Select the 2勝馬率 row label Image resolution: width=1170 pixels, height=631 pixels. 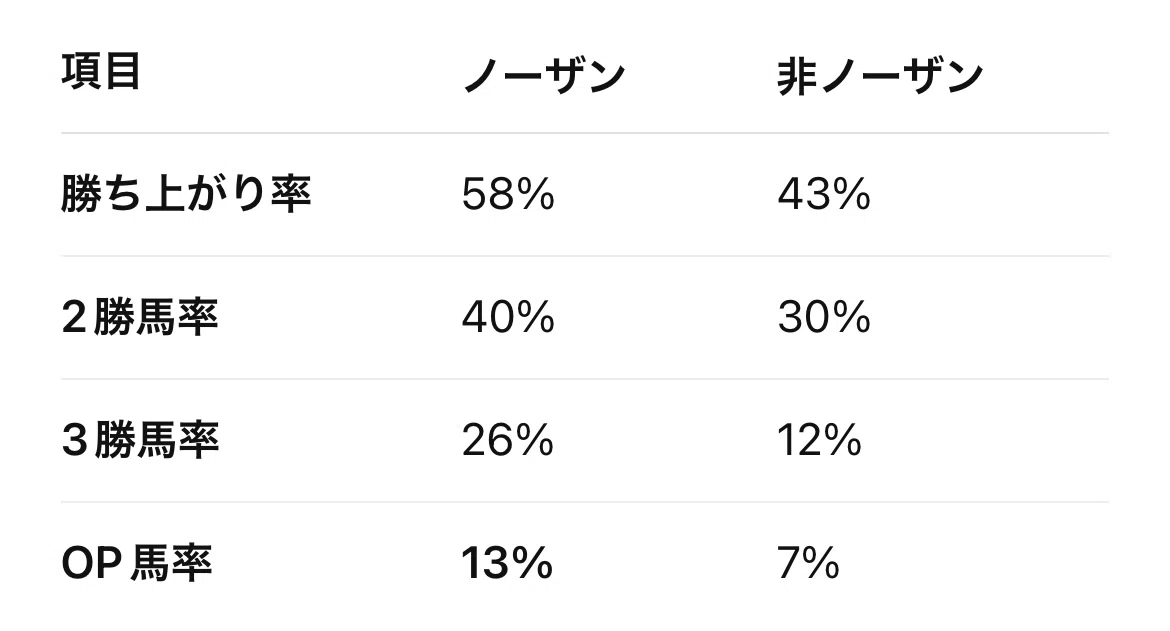click(x=140, y=317)
